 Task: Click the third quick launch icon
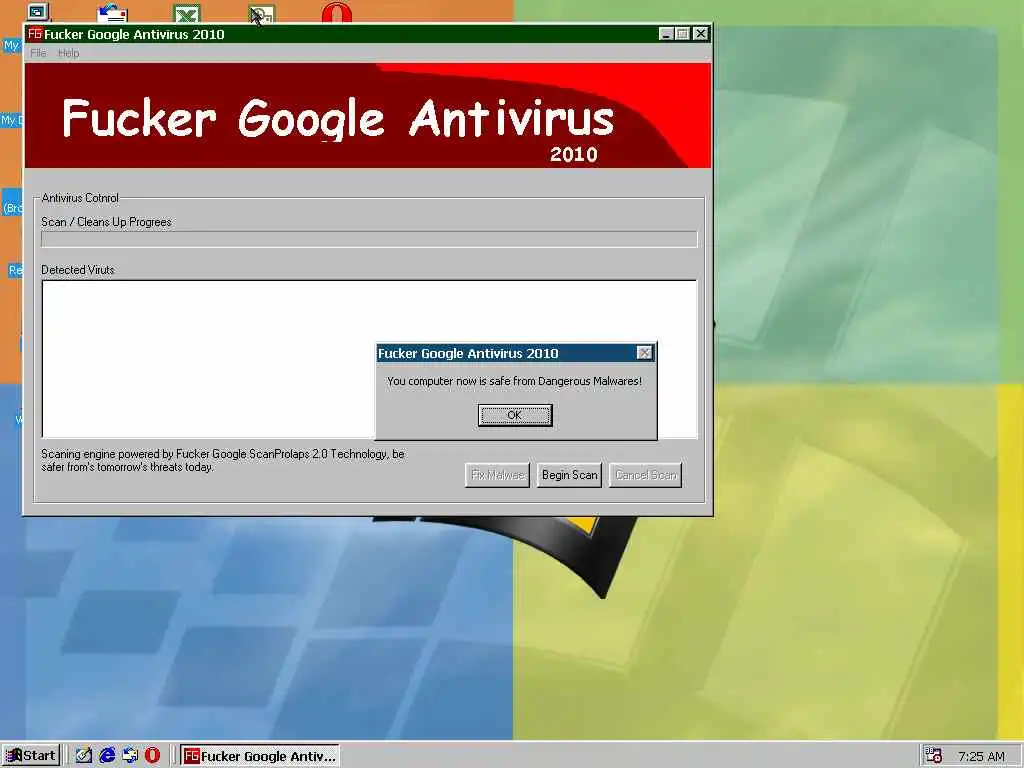130,756
